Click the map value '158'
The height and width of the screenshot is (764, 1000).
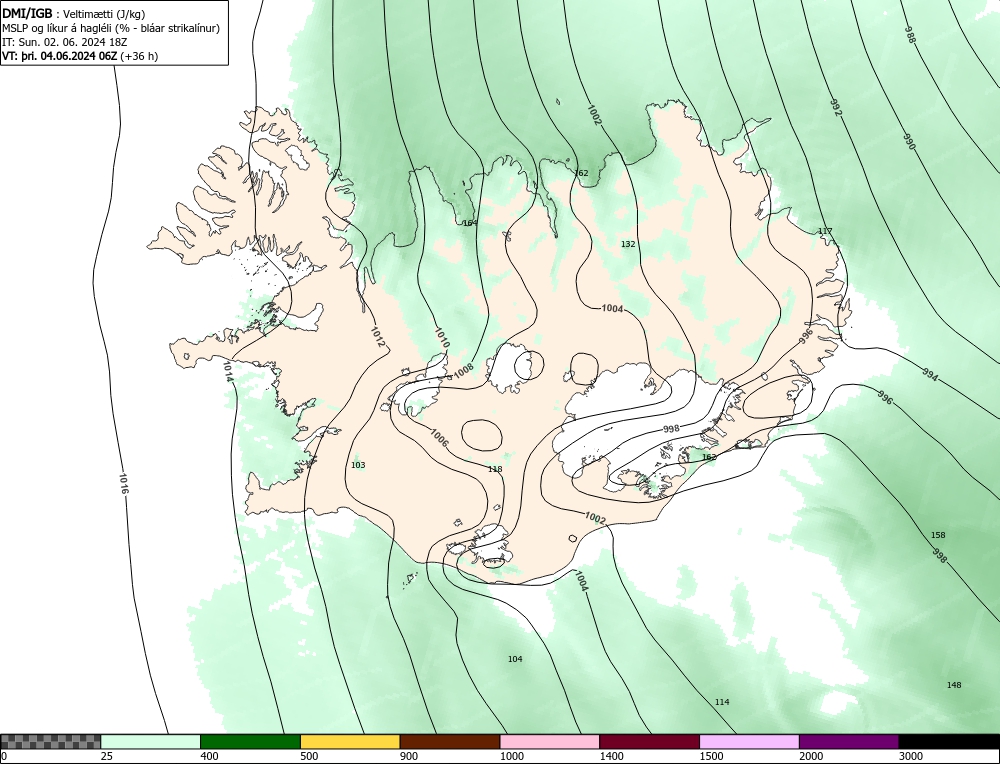point(938,535)
